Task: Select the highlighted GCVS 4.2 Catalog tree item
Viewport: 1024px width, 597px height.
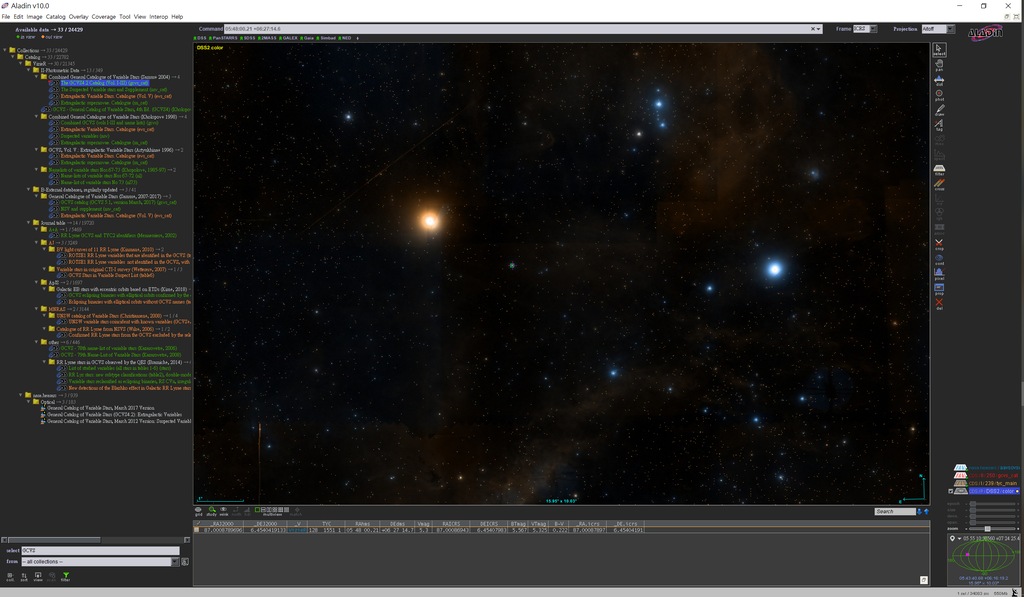Action: point(104,83)
